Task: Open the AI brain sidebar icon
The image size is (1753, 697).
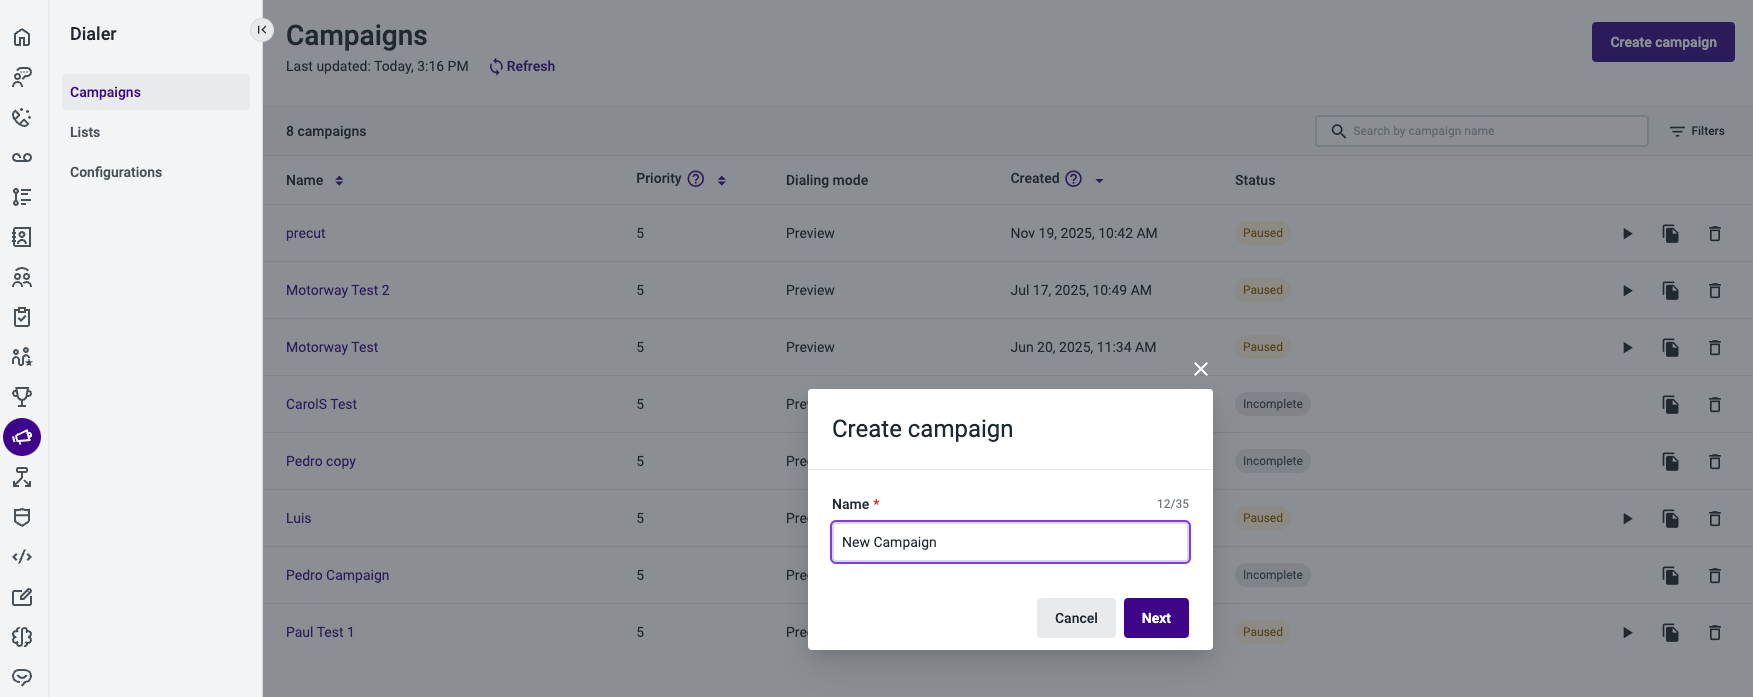Action: [x=22, y=637]
